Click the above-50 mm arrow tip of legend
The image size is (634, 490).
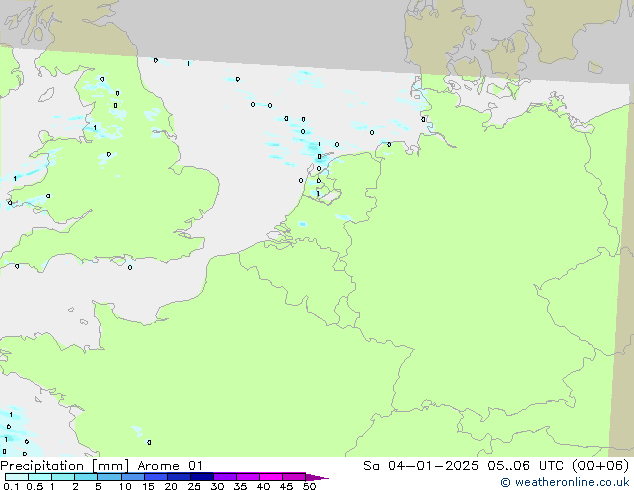pyautogui.click(x=317, y=477)
